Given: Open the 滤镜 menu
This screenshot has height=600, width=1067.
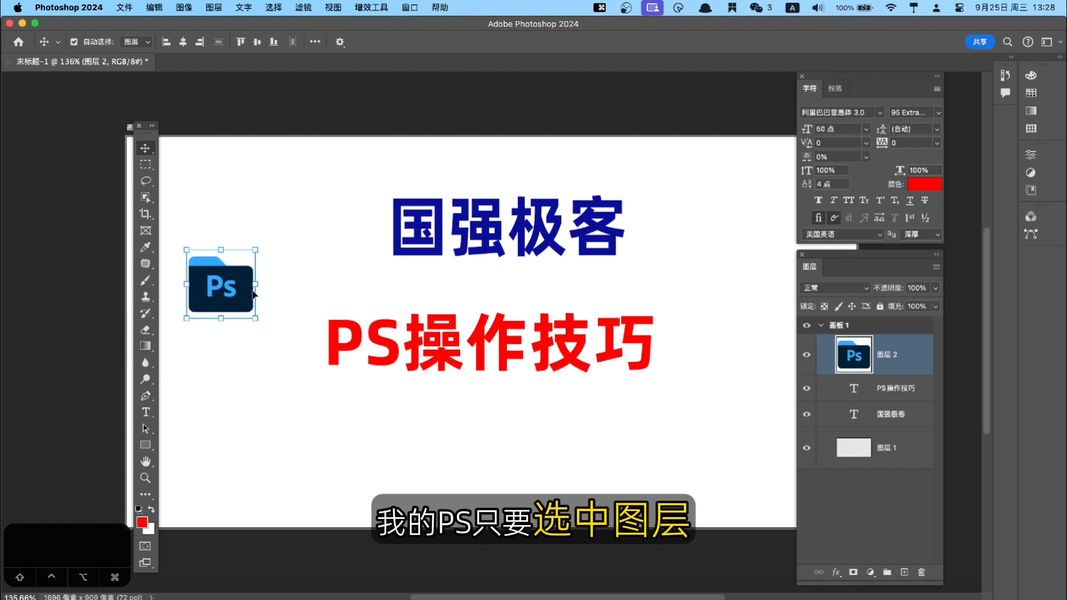Looking at the screenshot, I should [x=303, y=7].
